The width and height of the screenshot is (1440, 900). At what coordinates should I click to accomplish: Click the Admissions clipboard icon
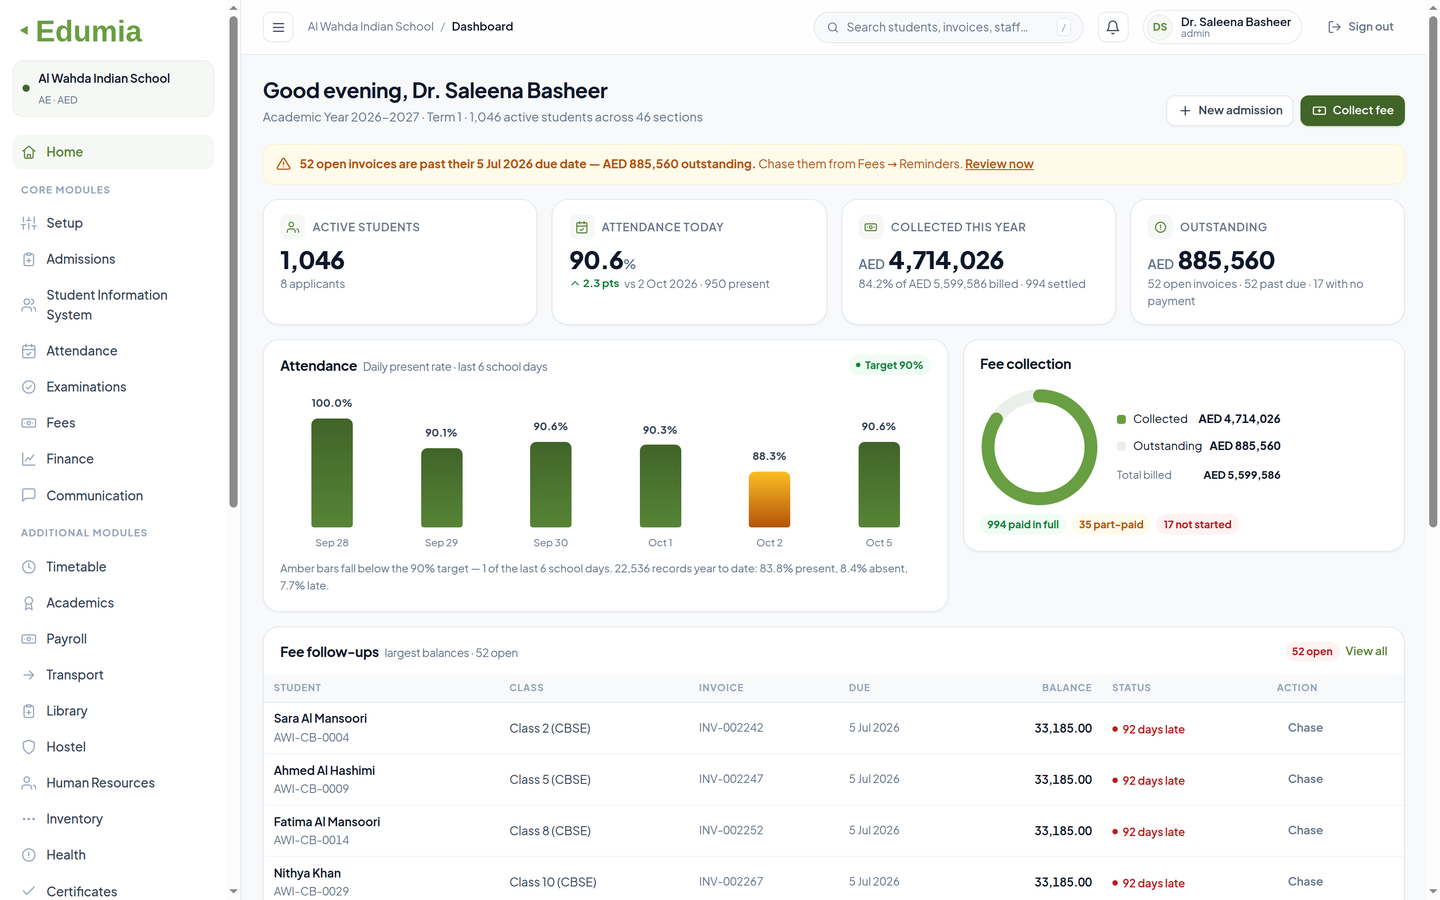[29, 259]
